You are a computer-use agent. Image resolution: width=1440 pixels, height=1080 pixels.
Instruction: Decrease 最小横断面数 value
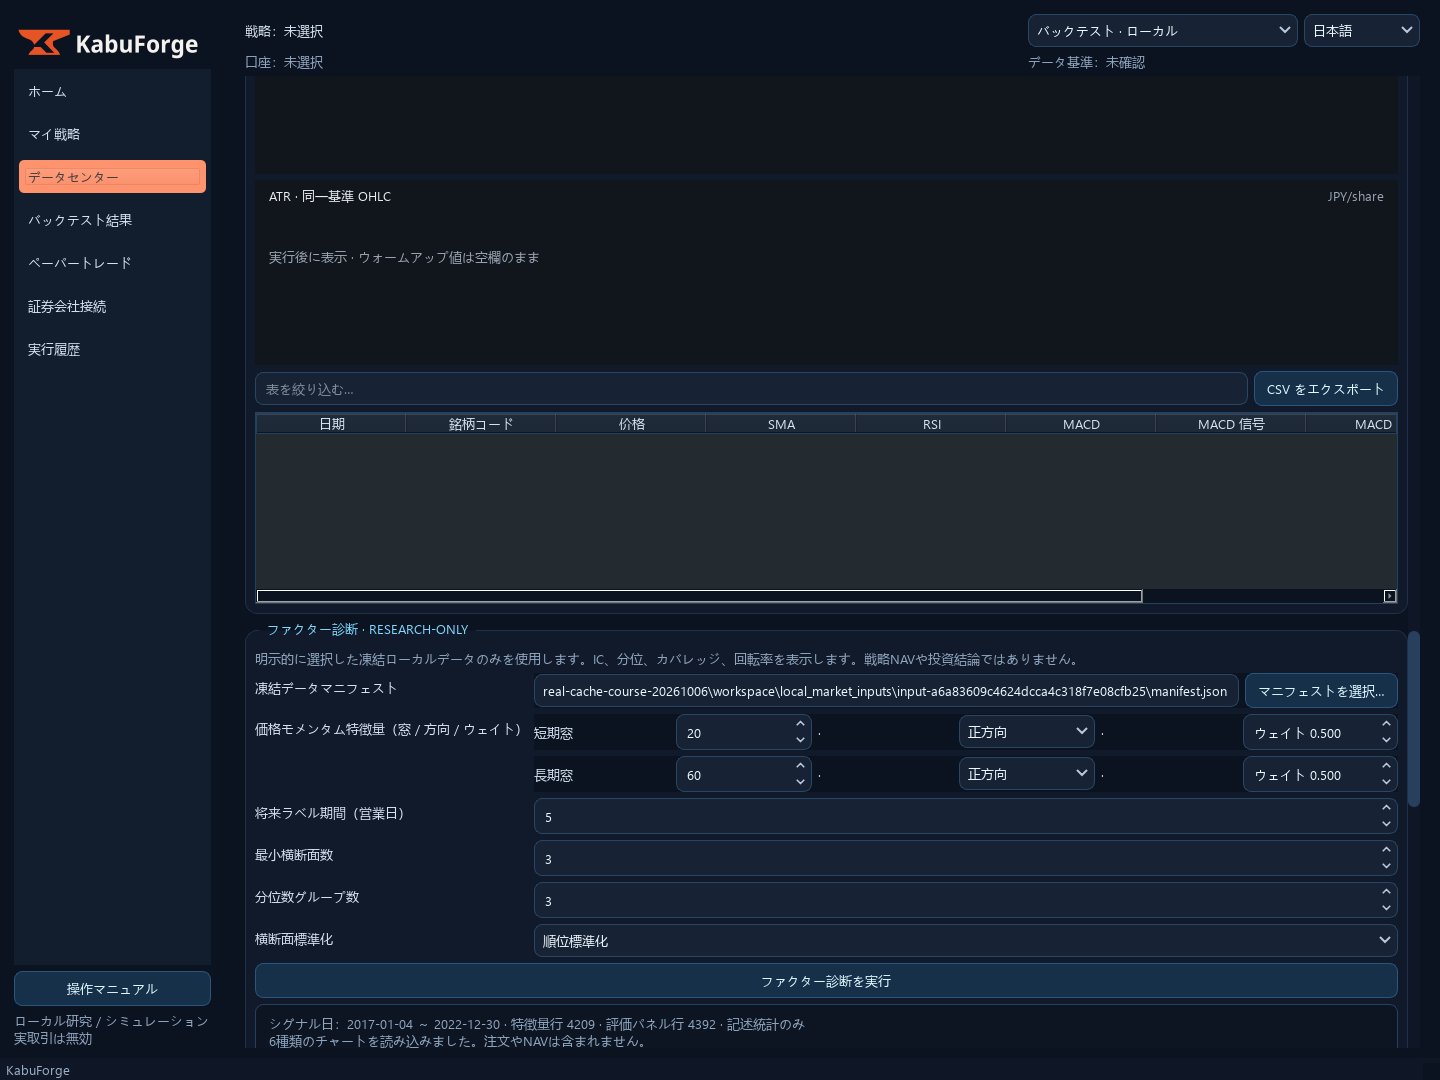tap(1386, 866)
